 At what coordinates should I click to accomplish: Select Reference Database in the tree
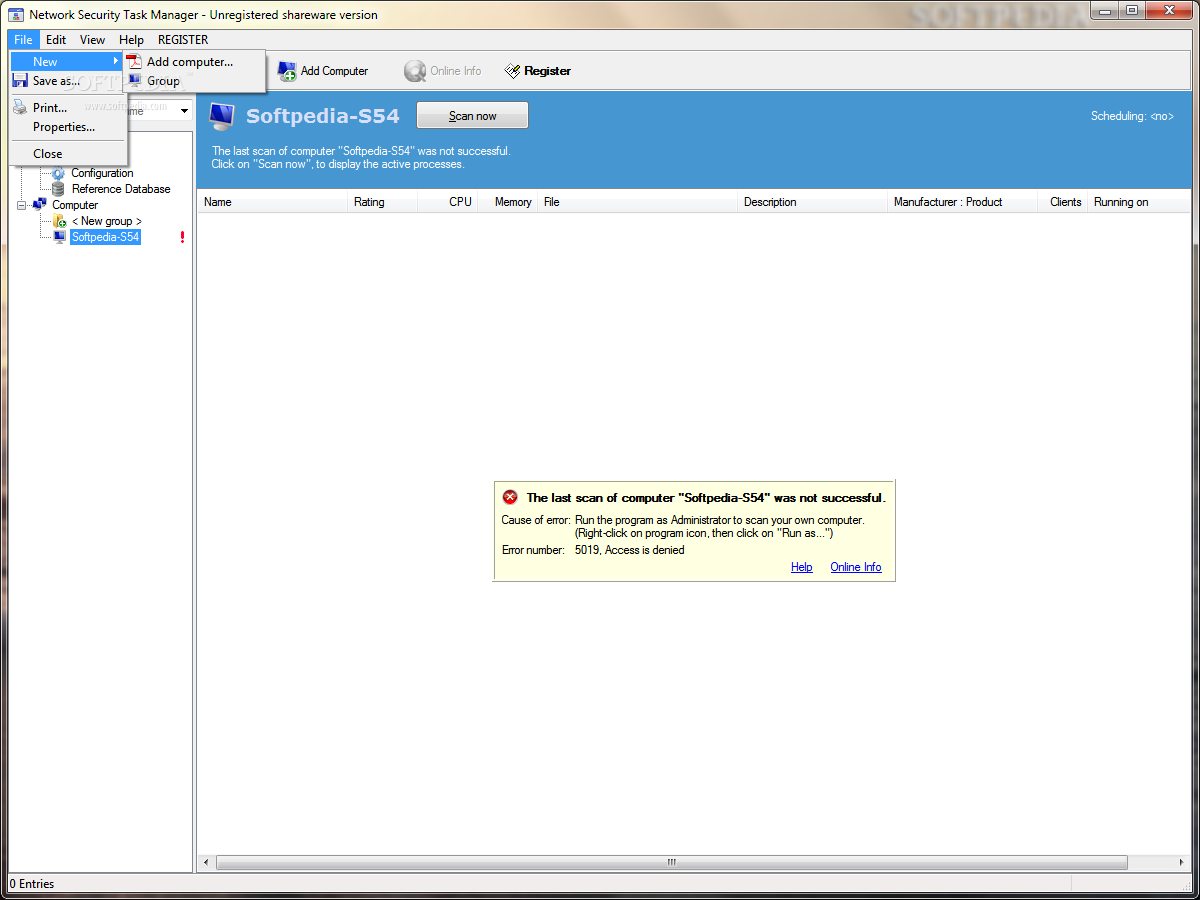[x=121, y=189]
